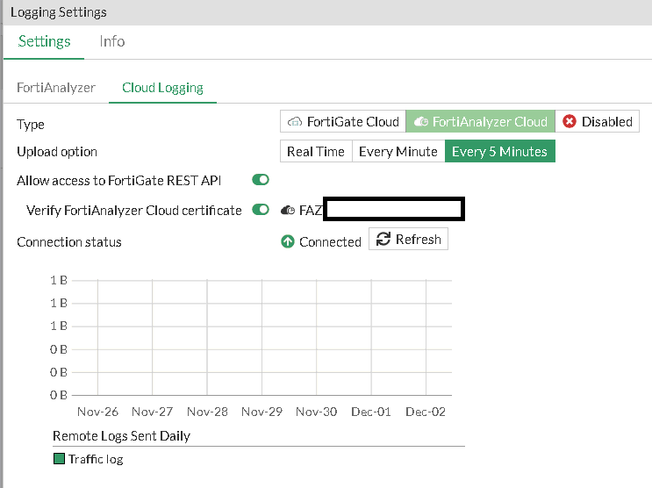This screenshot has width=652, height=488.
Task: Toggle Verify FortiAnalyzer Cloud certificate switch
Action: (261, 210)
